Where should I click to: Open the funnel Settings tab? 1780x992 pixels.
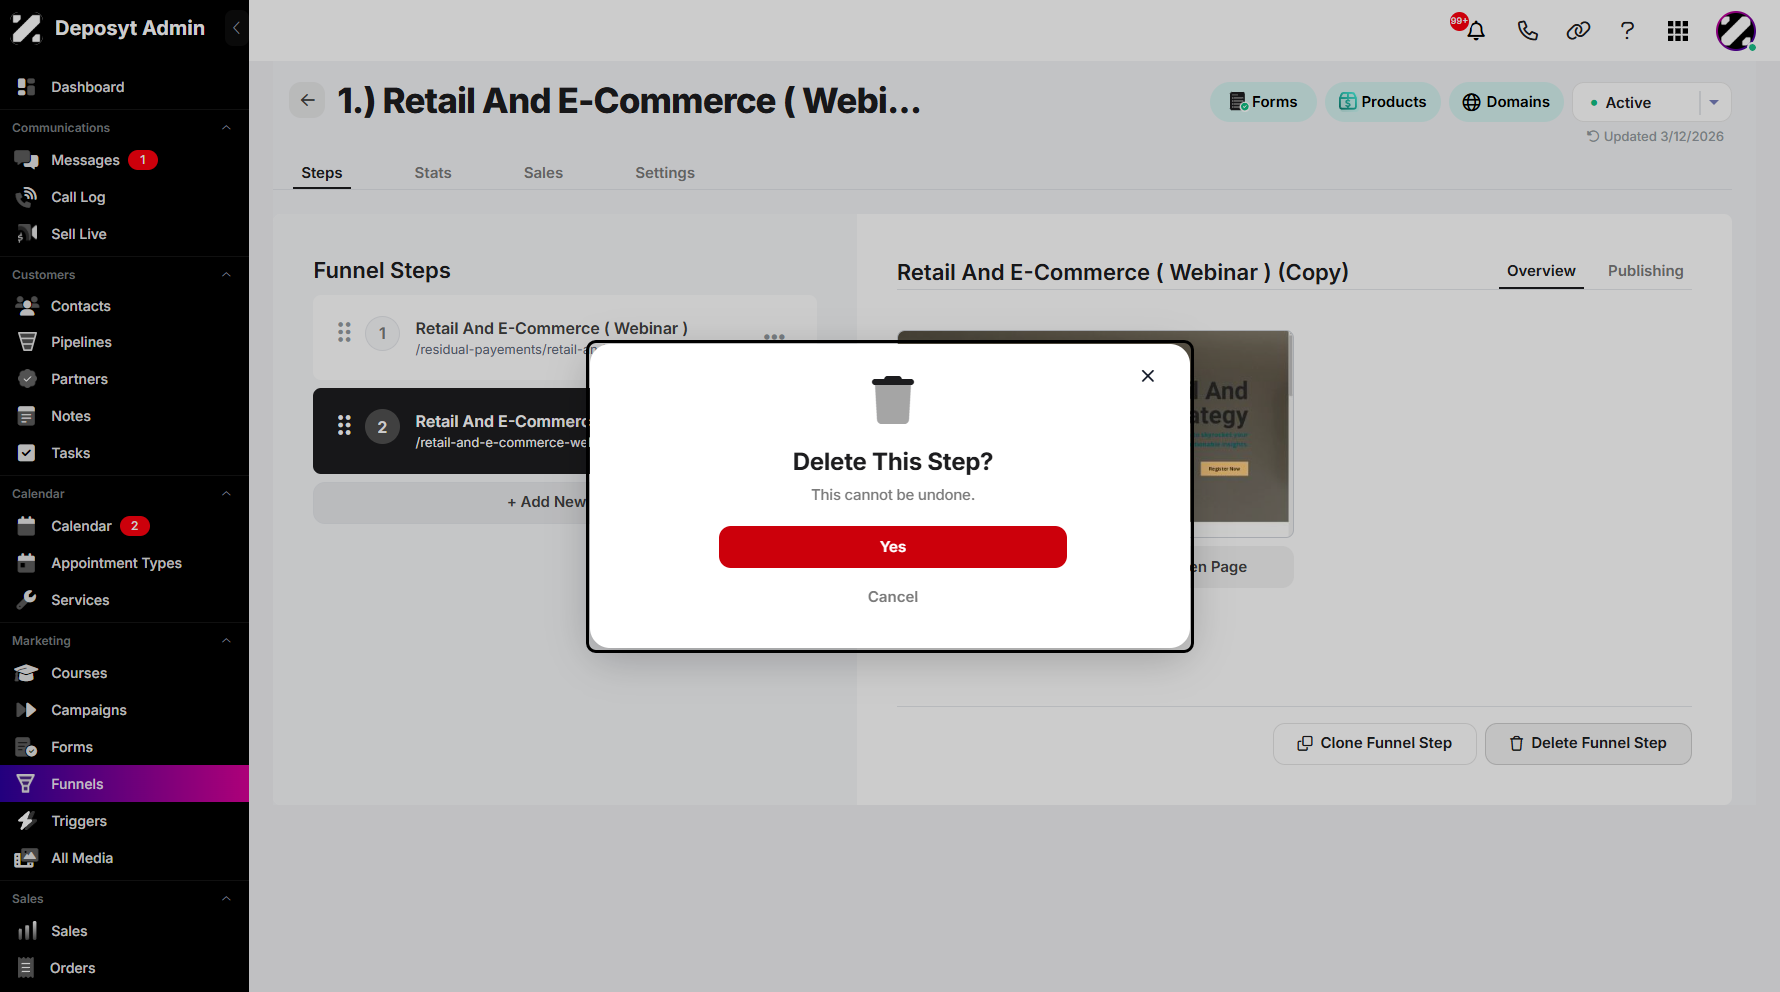coord(665,173)
